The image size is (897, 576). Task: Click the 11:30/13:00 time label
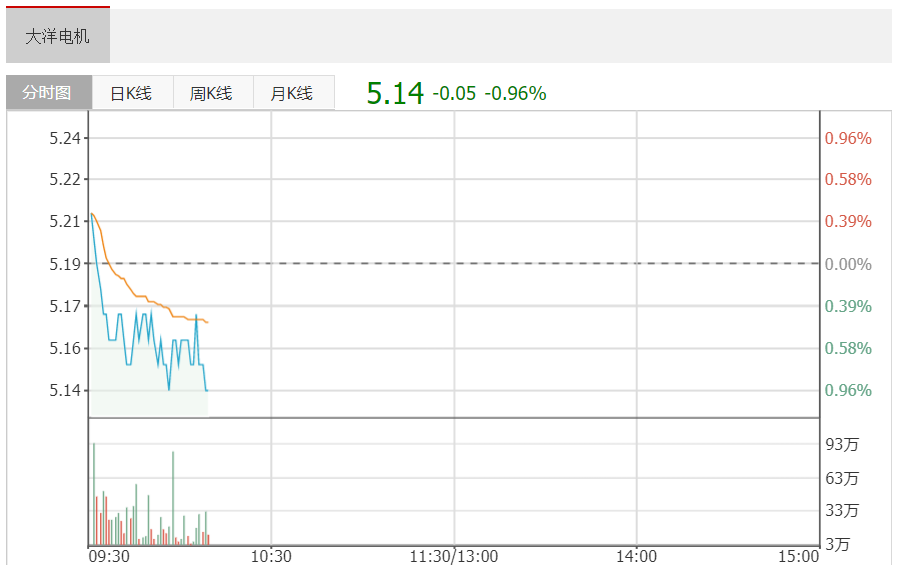[x=454, y=556]
